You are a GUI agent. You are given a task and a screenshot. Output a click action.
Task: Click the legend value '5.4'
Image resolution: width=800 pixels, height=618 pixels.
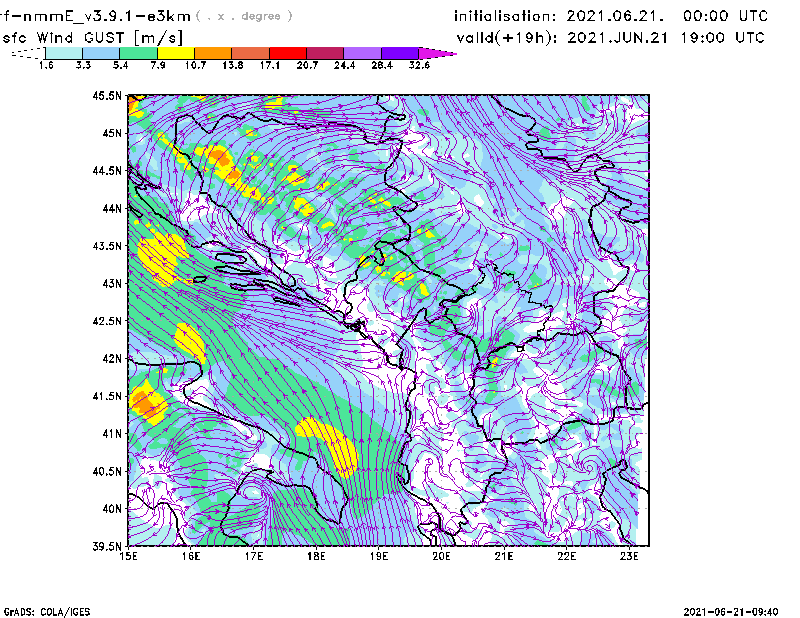click(120, 65)
